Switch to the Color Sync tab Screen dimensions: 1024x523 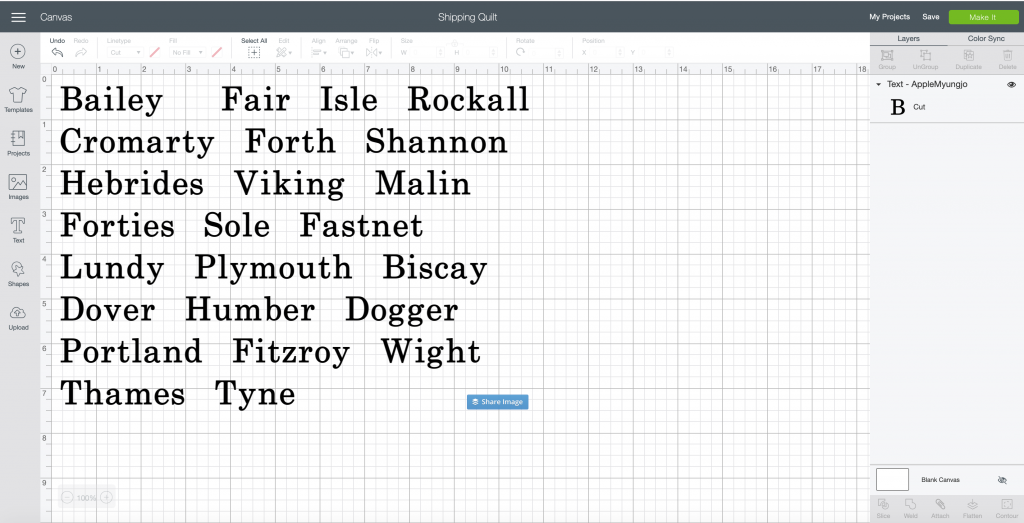[985, 39]
